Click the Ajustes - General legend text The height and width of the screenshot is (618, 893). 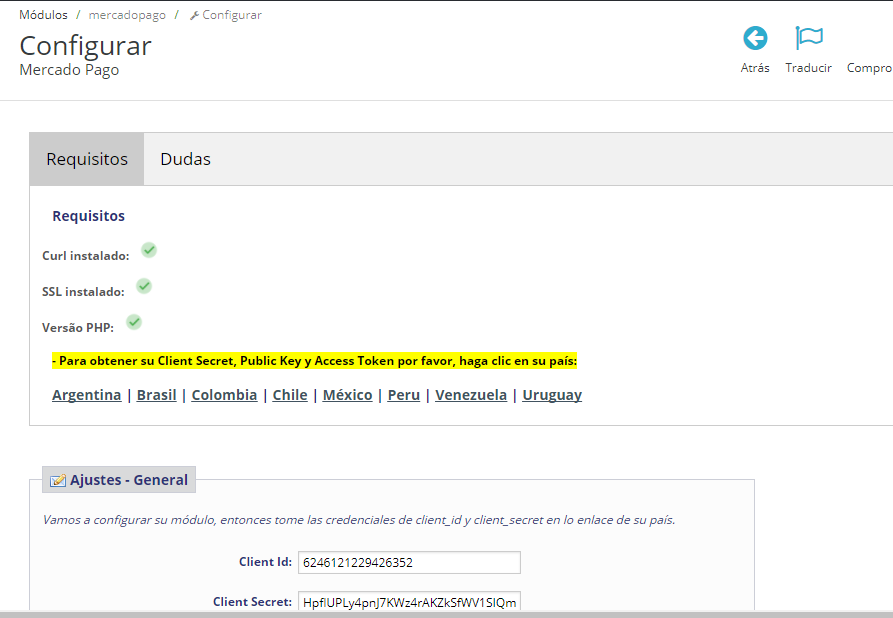[x=129, y=480]
